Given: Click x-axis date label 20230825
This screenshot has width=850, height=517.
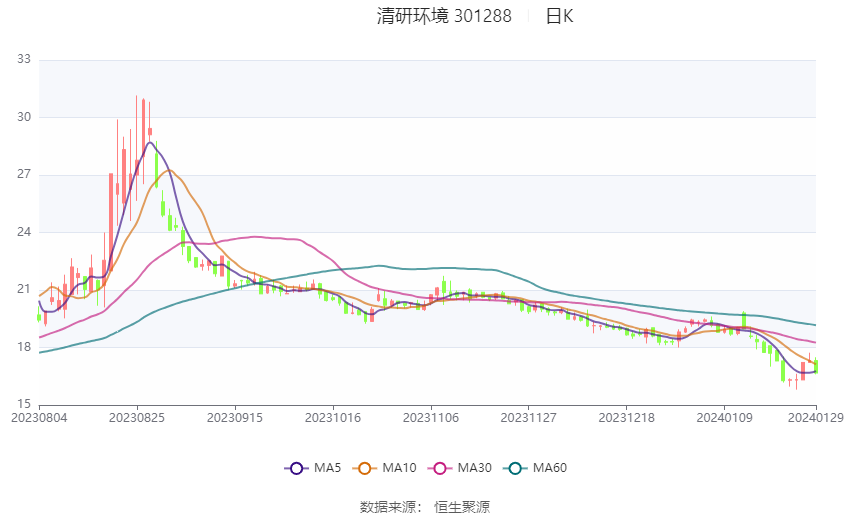Looking at the screenshot, I should click(x=137, y=418).
